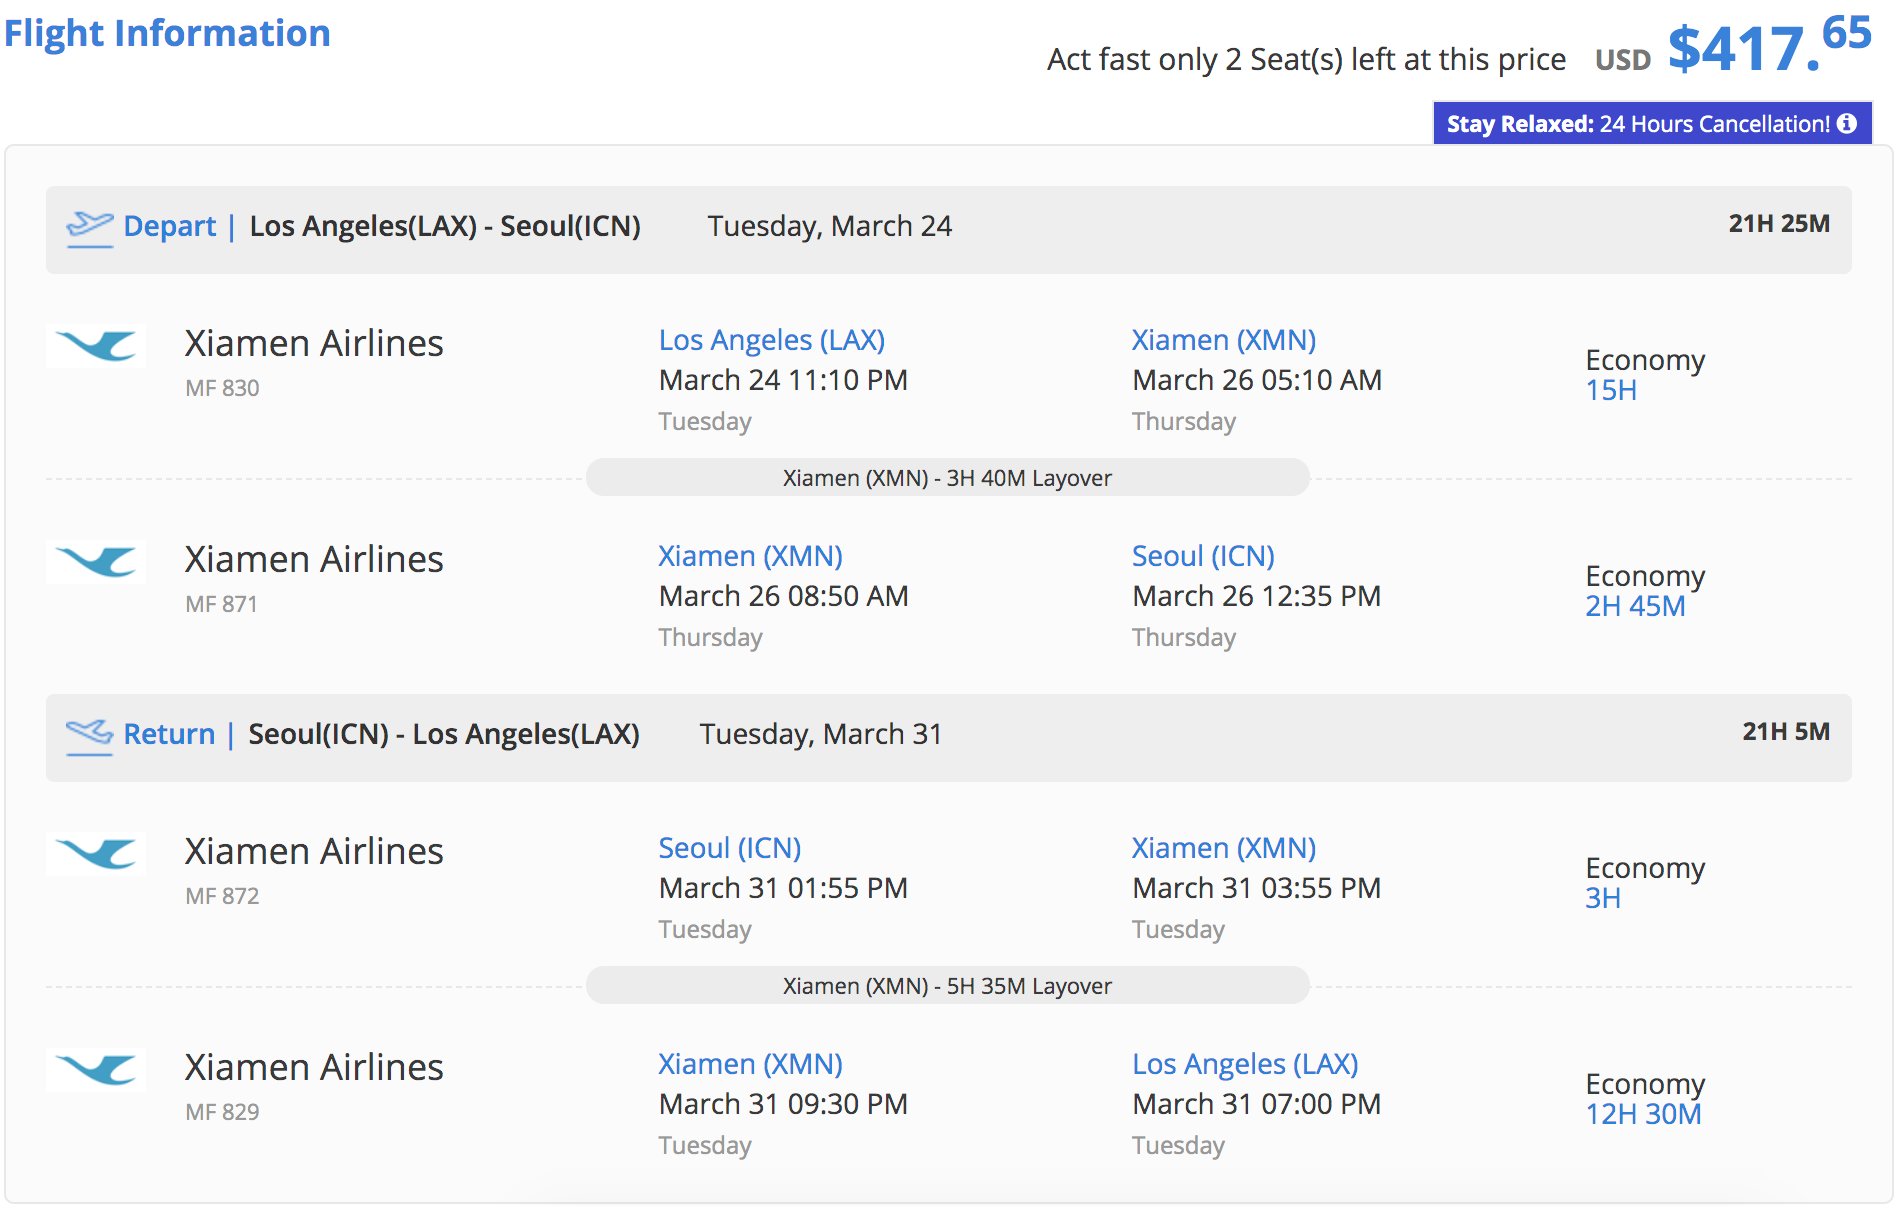The height and width of the screenshot is (1206, 1896).
Task: Click Xiamen Airlines logo for flight MF 830
Action: 96,346
